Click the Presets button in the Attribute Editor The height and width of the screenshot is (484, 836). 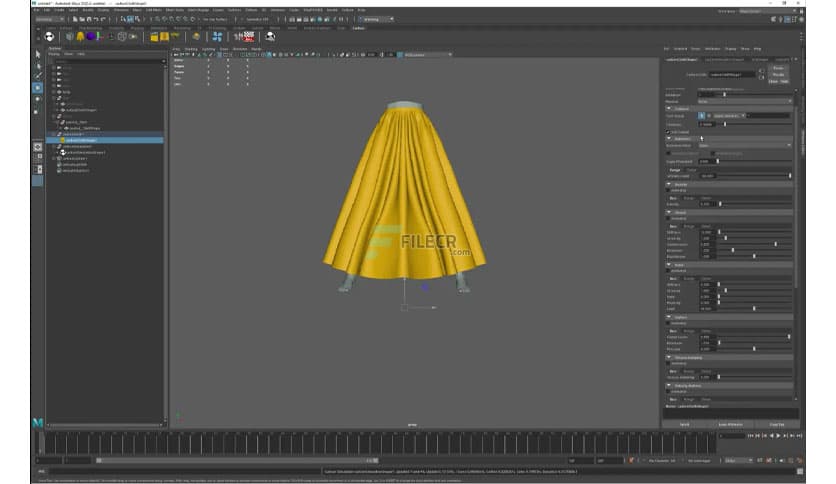(778, 75)
